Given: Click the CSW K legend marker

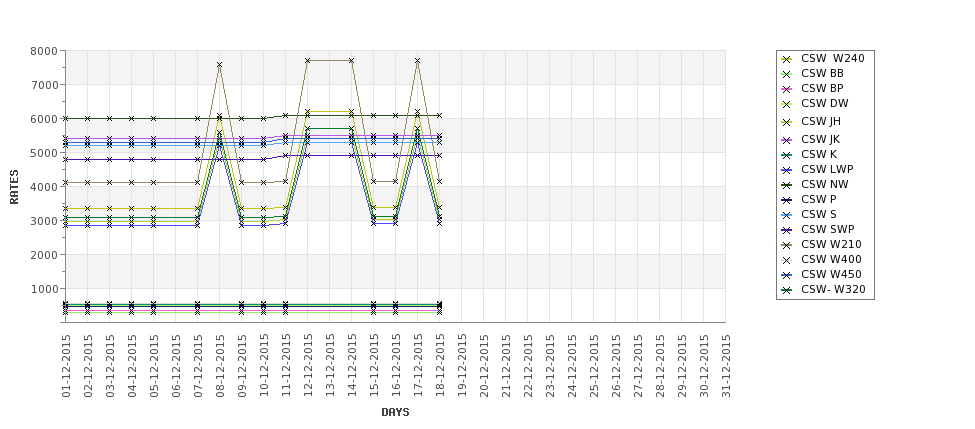Looking at the screenshot, I should [x=787, y=155].
